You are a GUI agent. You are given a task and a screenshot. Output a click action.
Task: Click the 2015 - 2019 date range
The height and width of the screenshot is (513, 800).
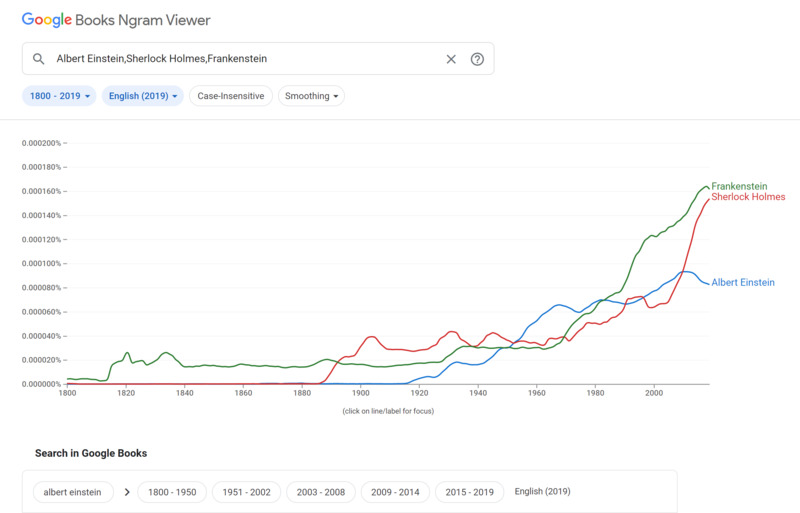468,492
